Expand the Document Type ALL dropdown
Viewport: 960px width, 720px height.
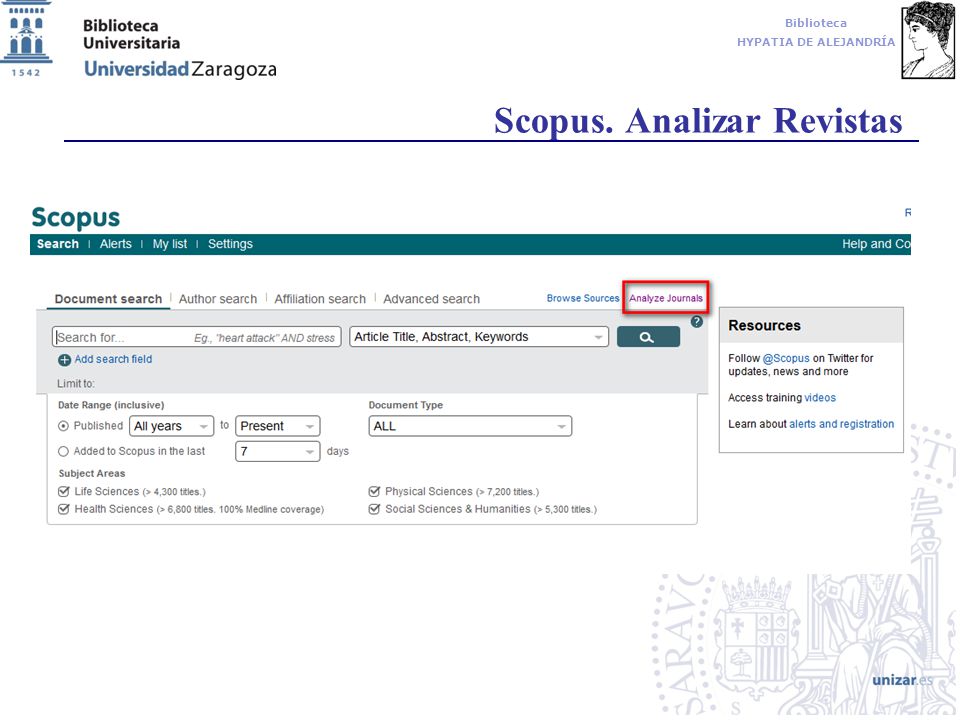(470, 426)
